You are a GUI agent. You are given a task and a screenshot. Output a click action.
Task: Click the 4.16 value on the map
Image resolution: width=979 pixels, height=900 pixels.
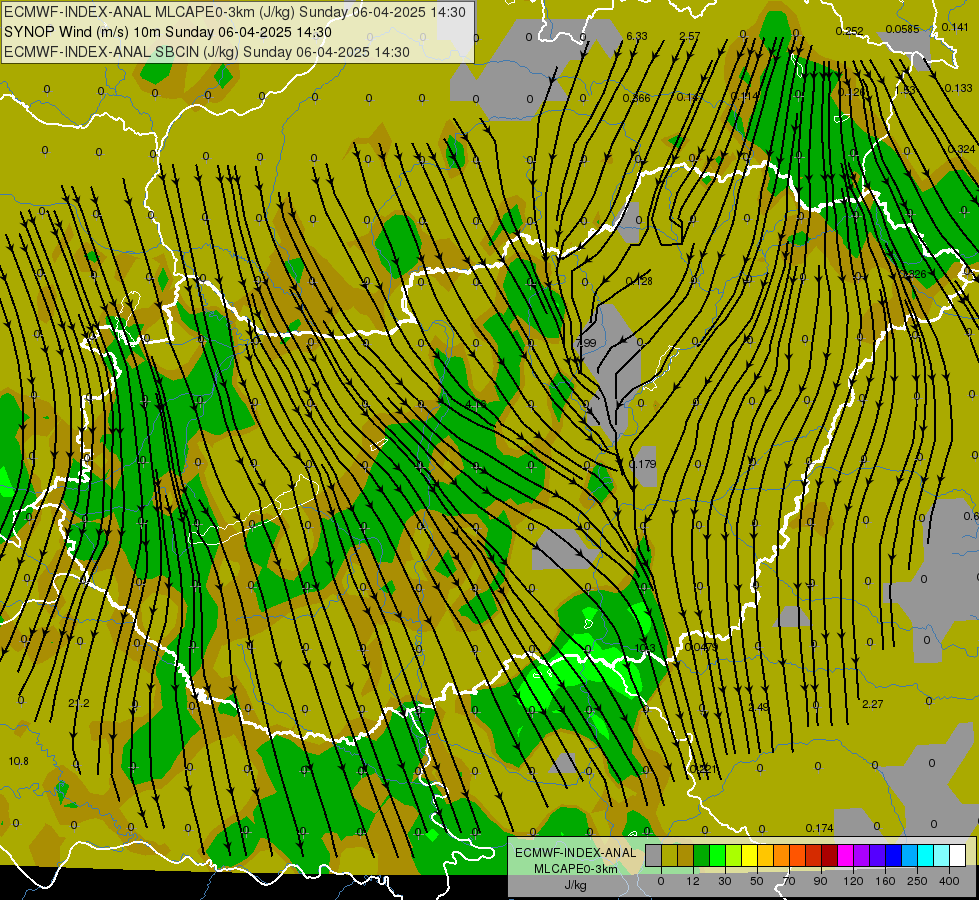476,404
